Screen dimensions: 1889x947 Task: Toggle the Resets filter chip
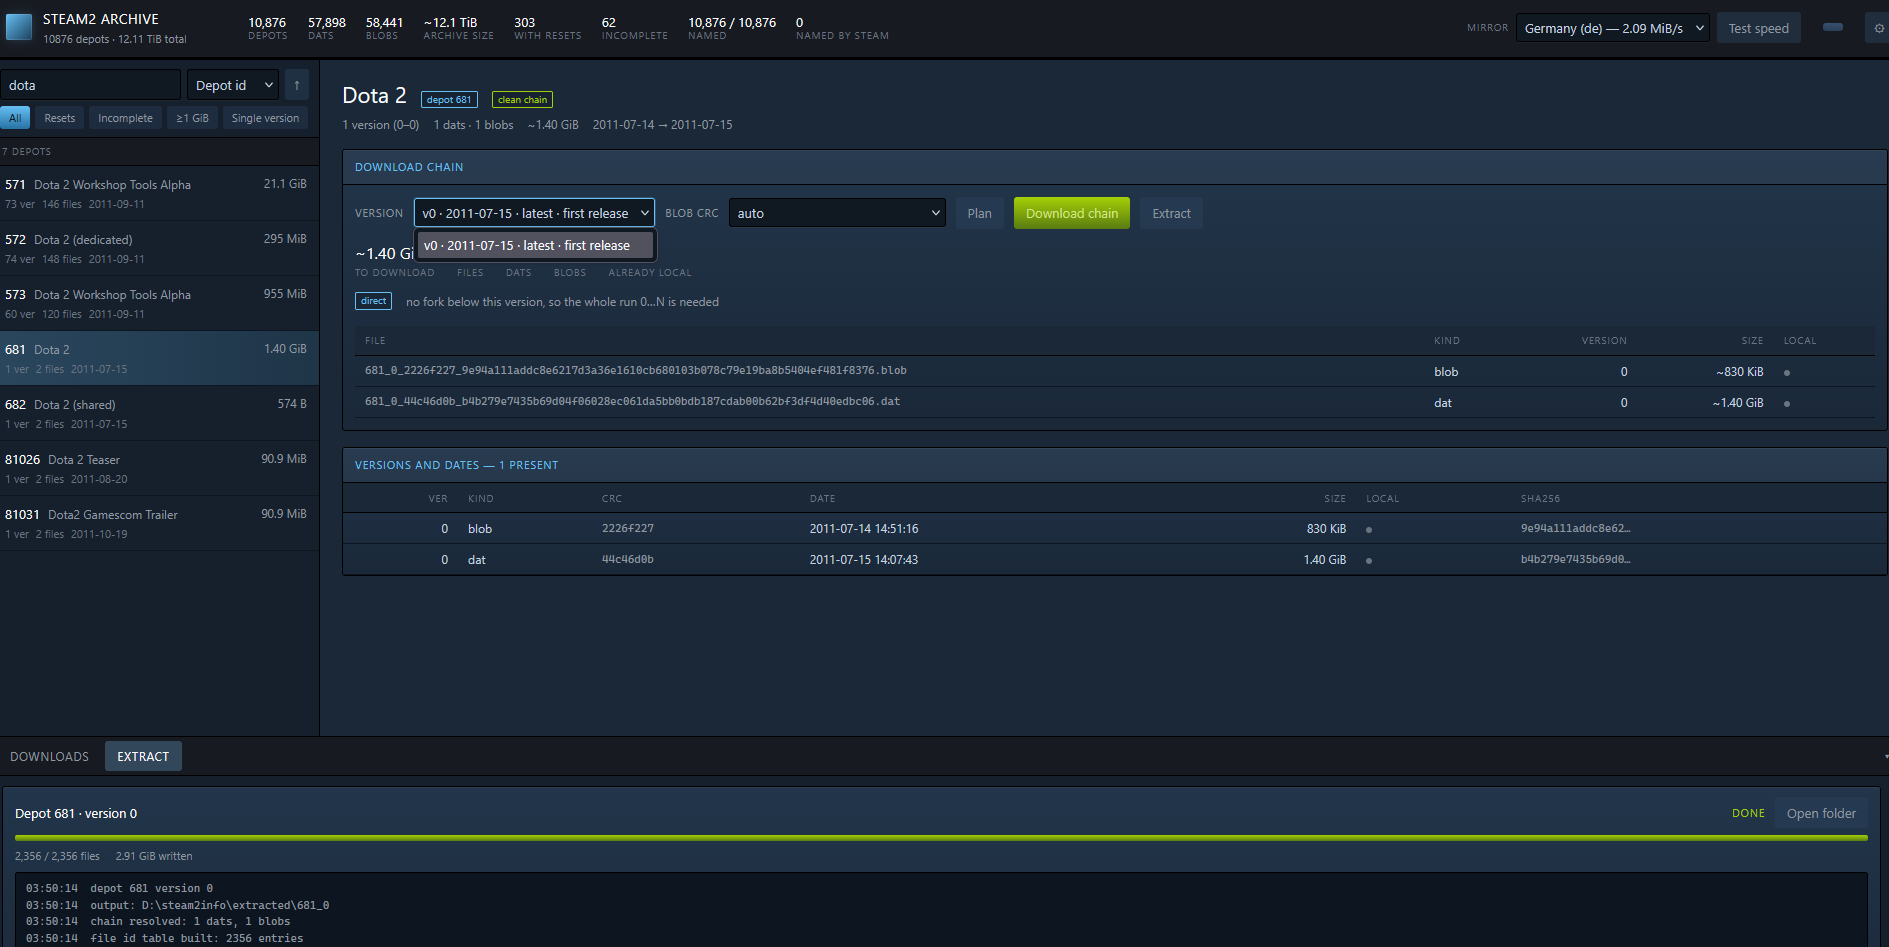(60, 118)
